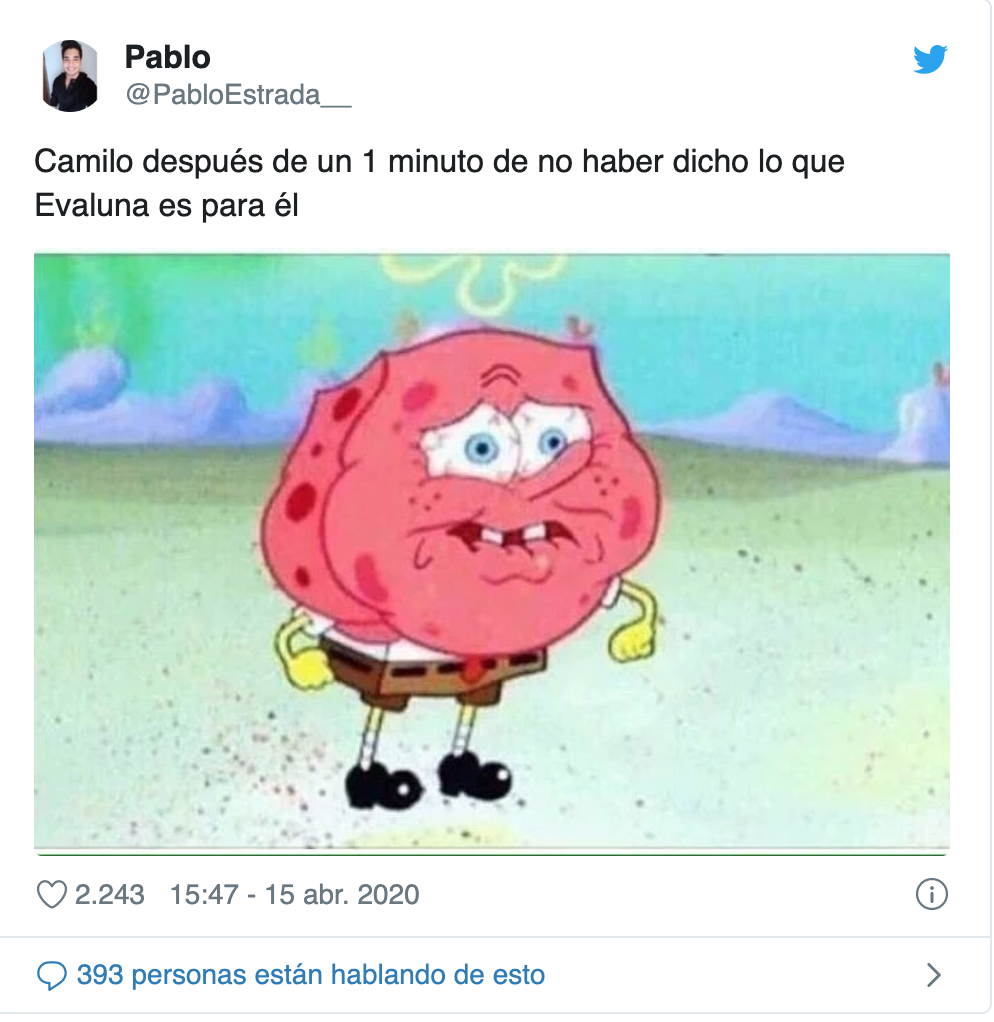This screenshot has width=994, height=1022.
Task: View the SpongeBob meme image
Action: pyautogui.click(x=492, y=554)
